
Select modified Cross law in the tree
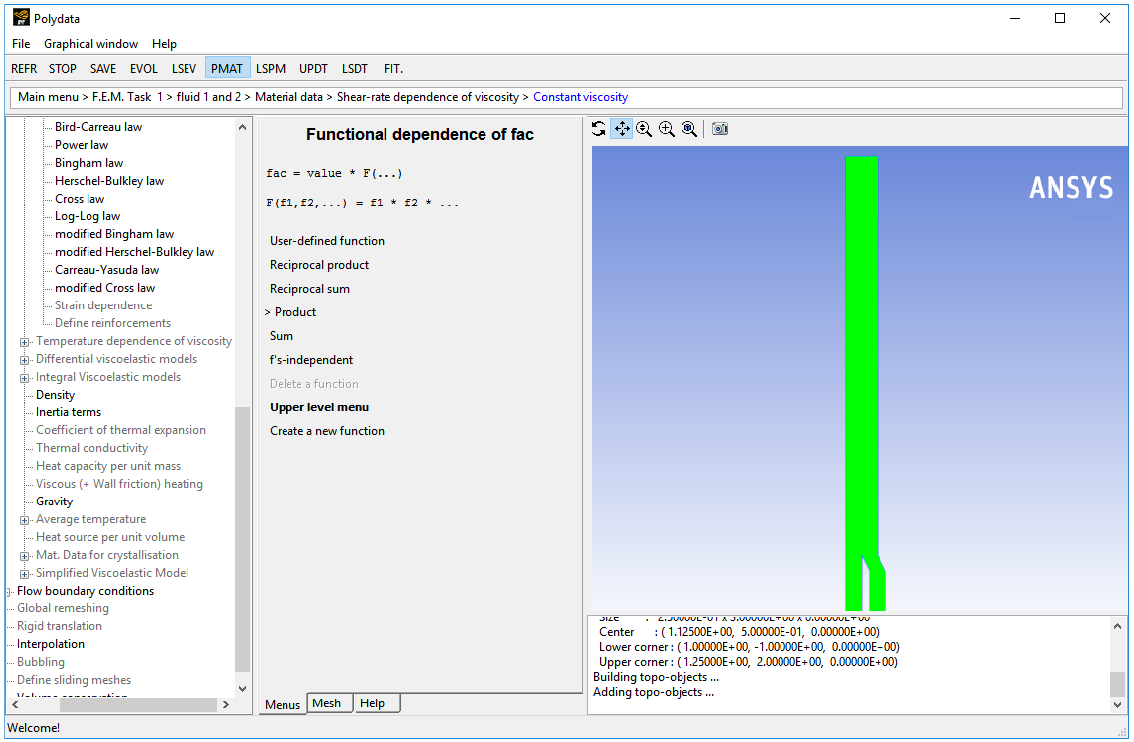pos(105,288)
